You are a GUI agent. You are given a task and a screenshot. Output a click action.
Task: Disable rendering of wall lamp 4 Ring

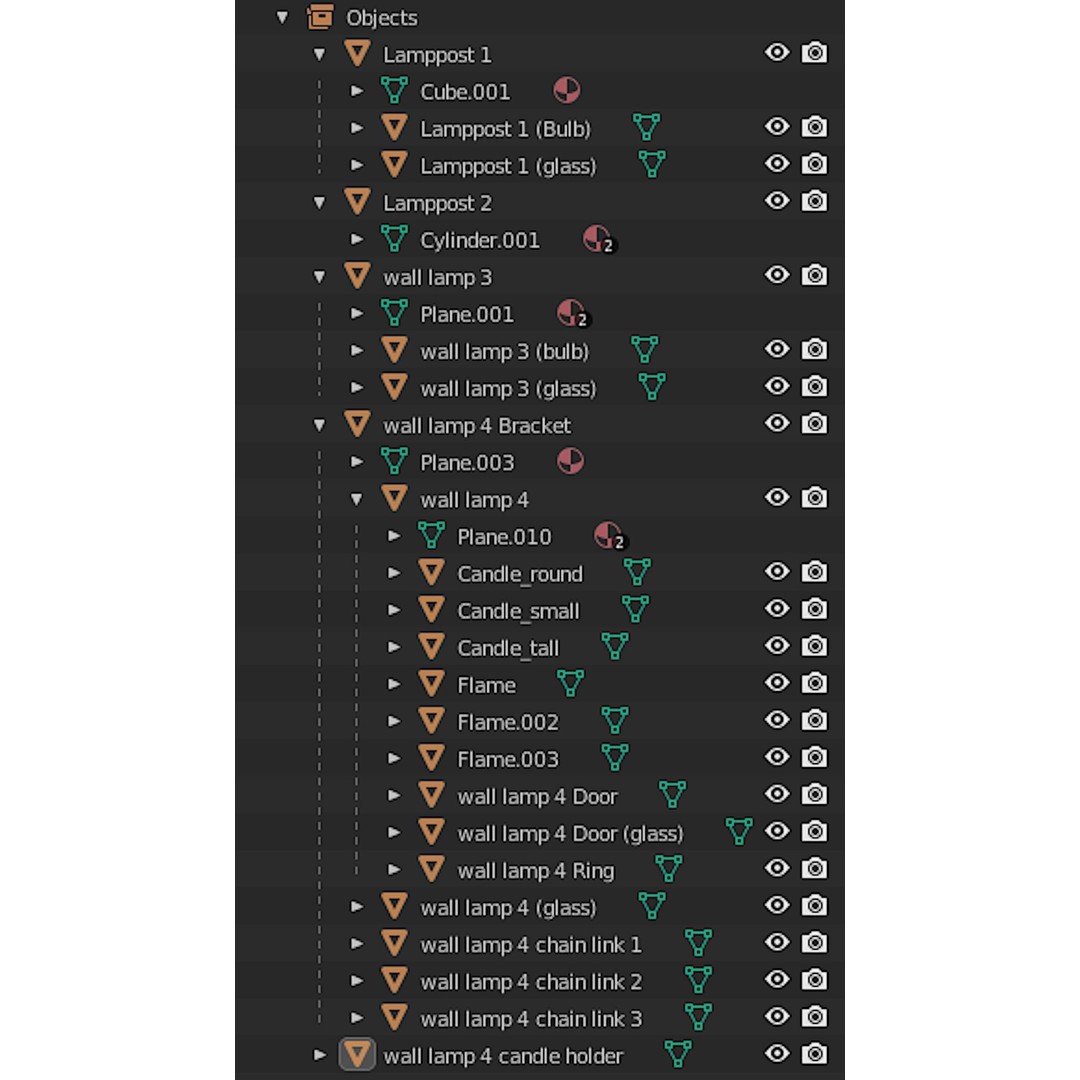[814, 869]
